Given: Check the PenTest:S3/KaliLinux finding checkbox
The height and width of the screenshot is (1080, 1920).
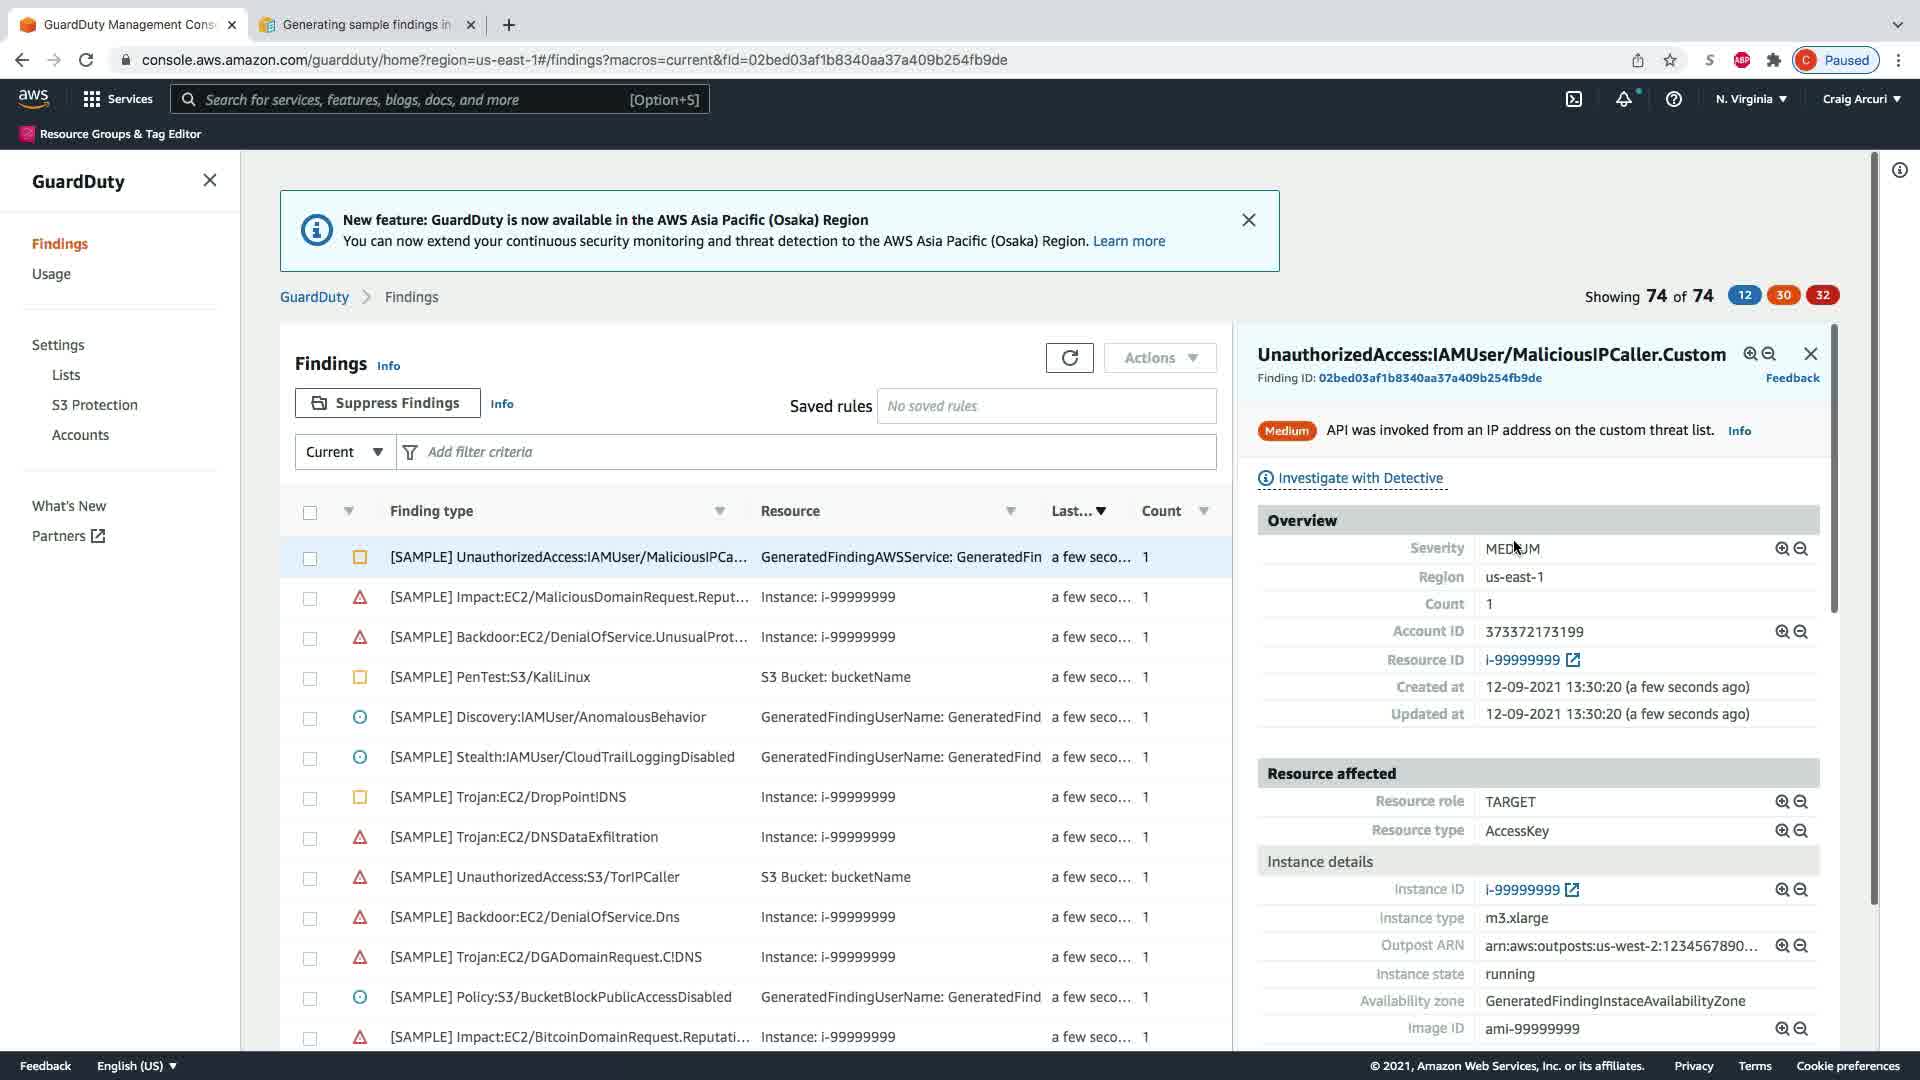Looking at the screenshot, I should [310, 678].
